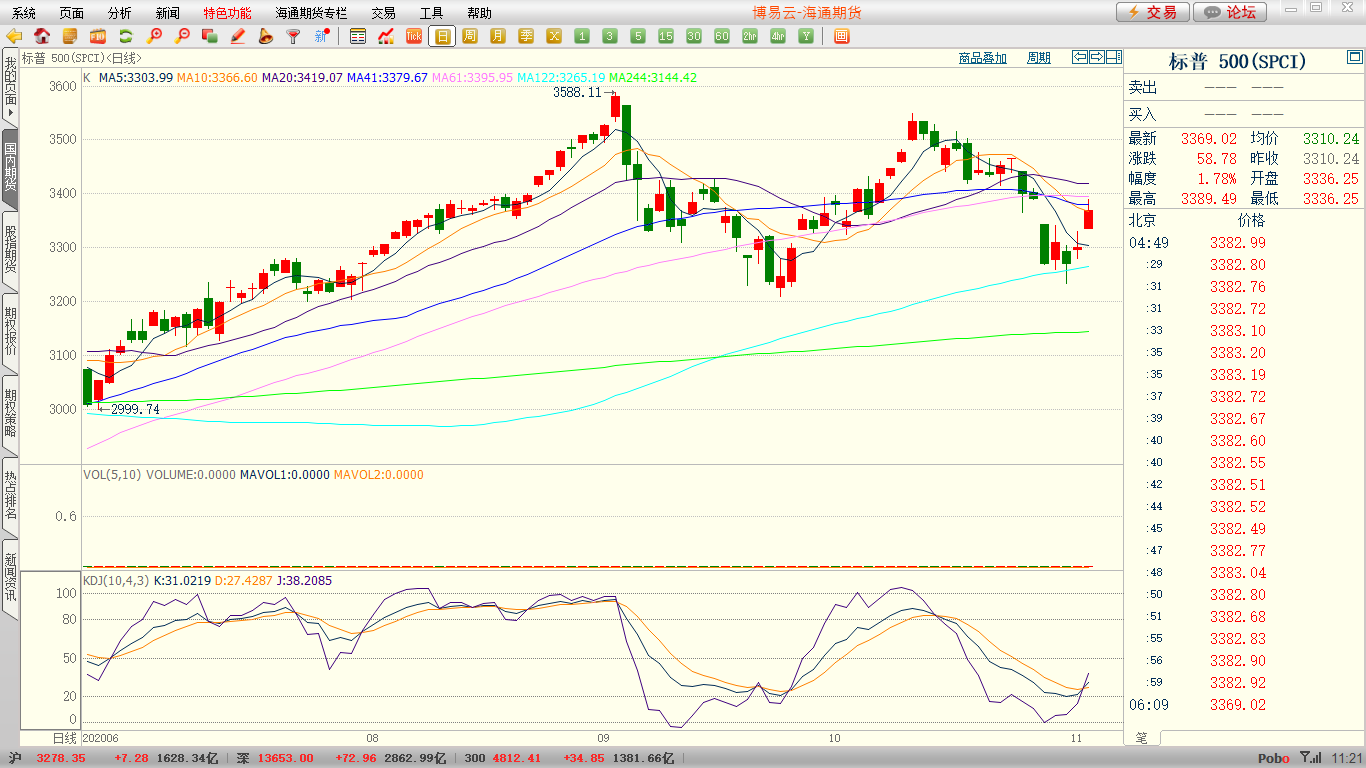Open the 海通期货专栏 menu
1366x768 pixels.
coord(312,13)
